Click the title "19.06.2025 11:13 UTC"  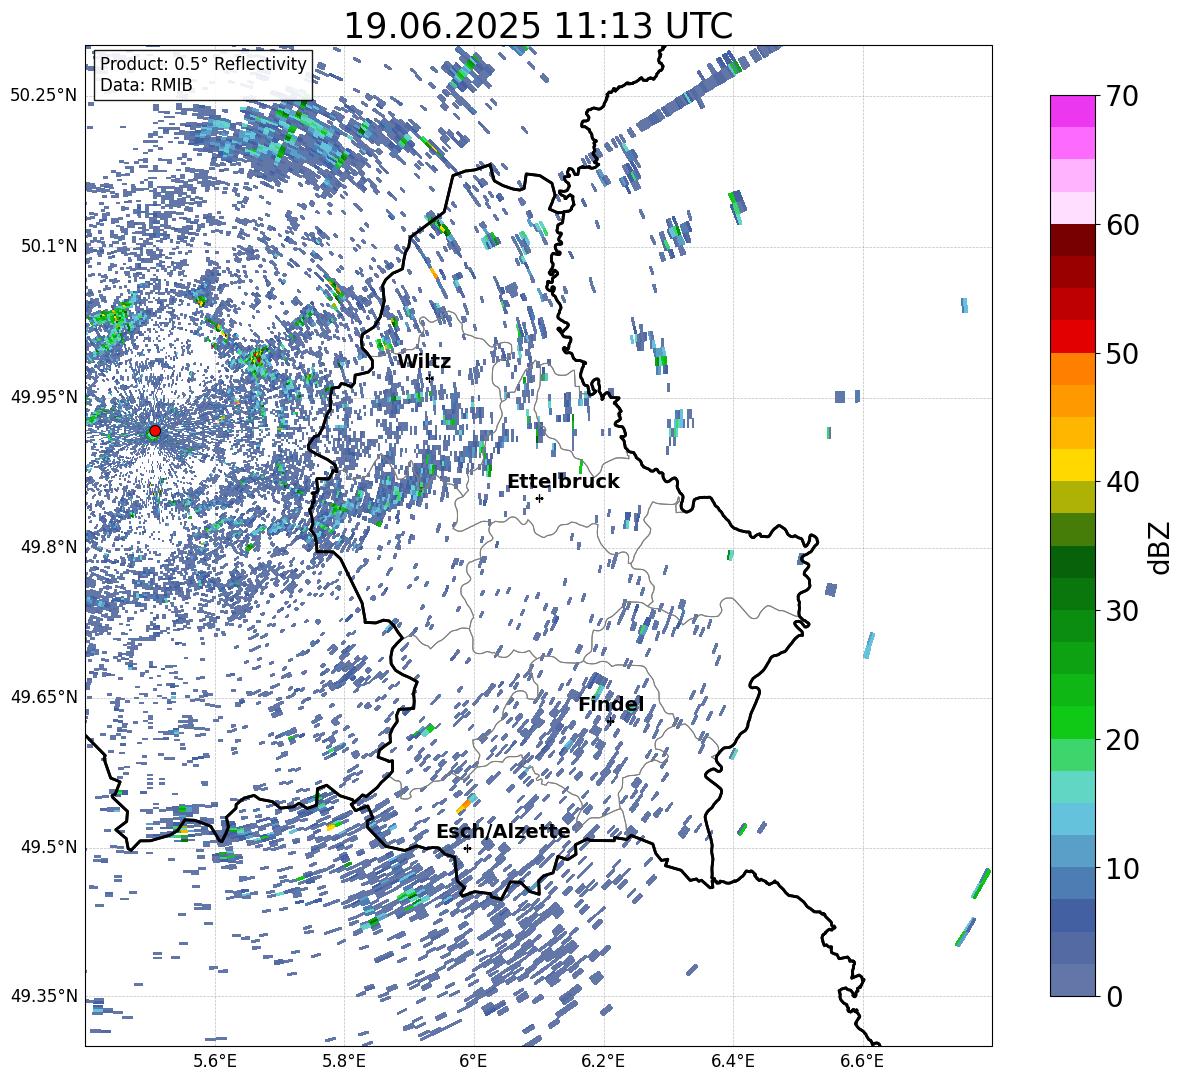pyautogui.click(x=538, y=26)
